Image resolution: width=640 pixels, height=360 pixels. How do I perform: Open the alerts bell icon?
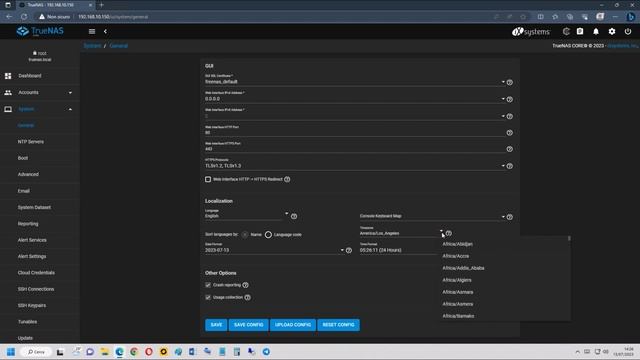596,31
